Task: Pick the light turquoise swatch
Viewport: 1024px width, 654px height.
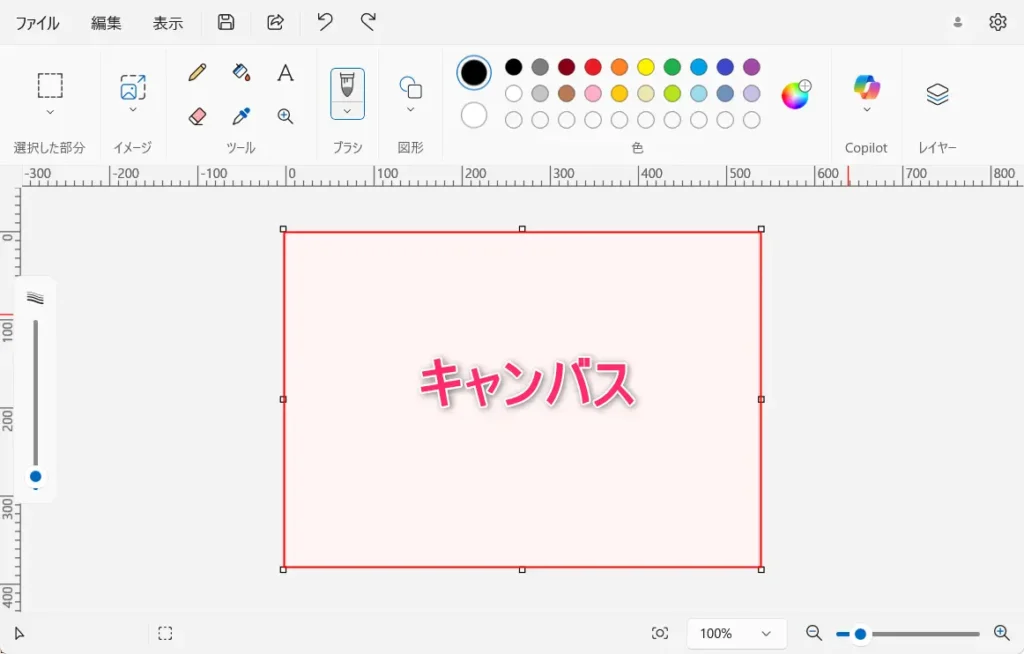Action: click(699, 93)
